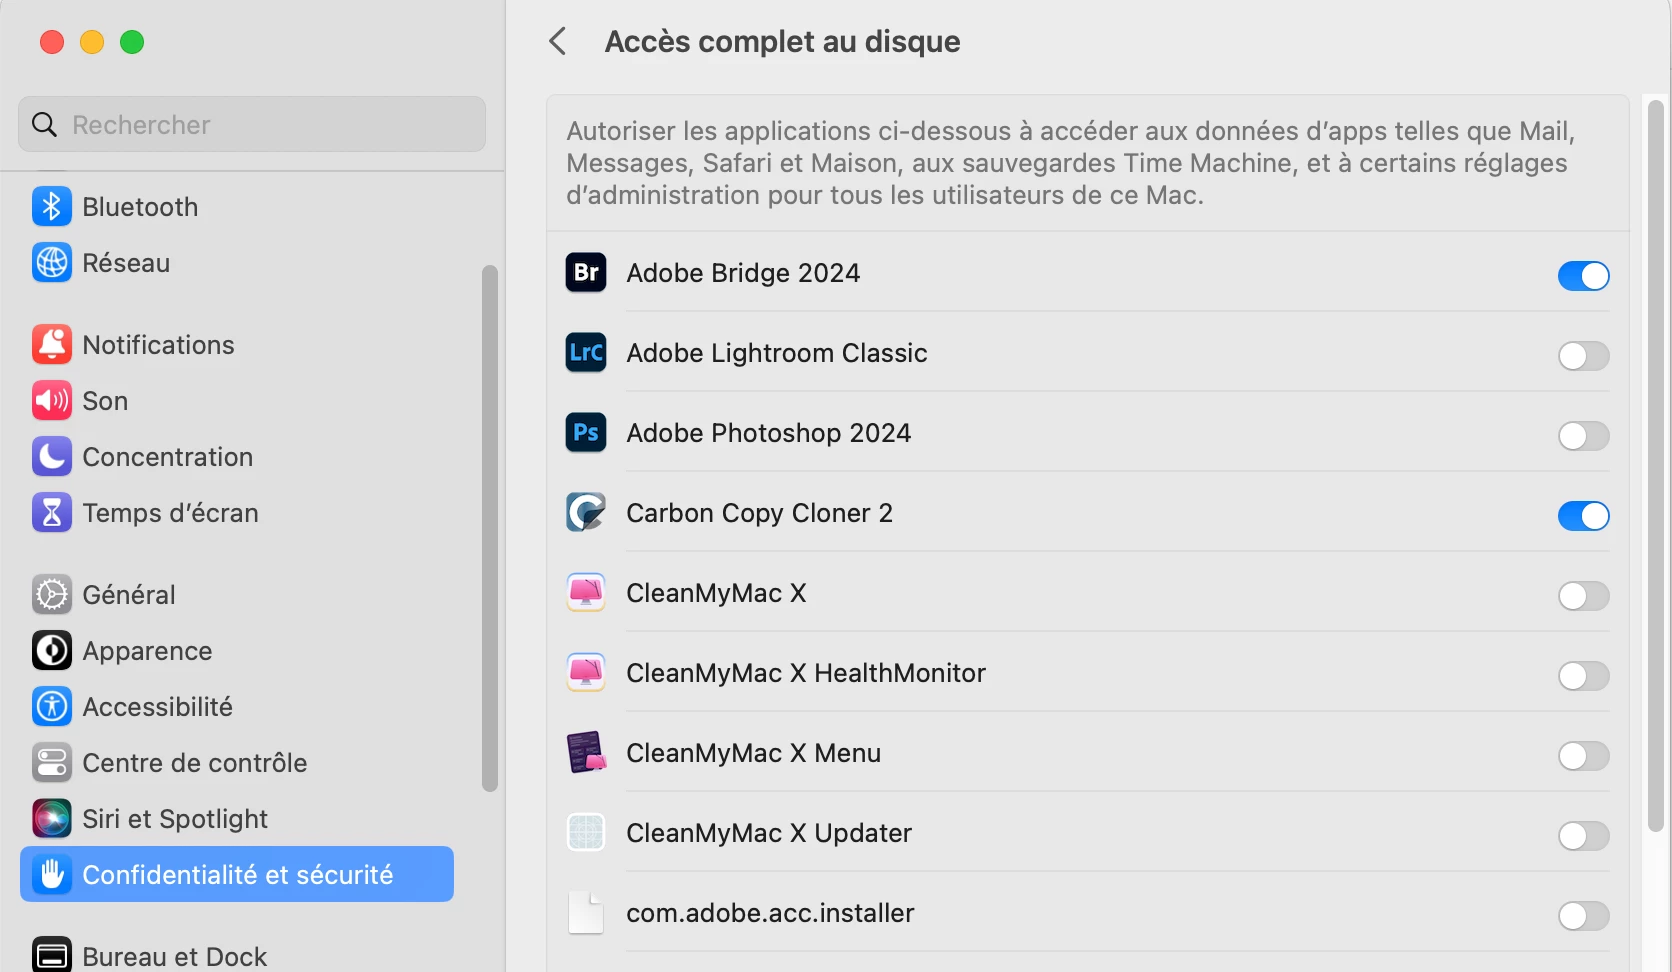Click the Bureau et Dock icon
Screen dimensions: 1672x972
52,955
